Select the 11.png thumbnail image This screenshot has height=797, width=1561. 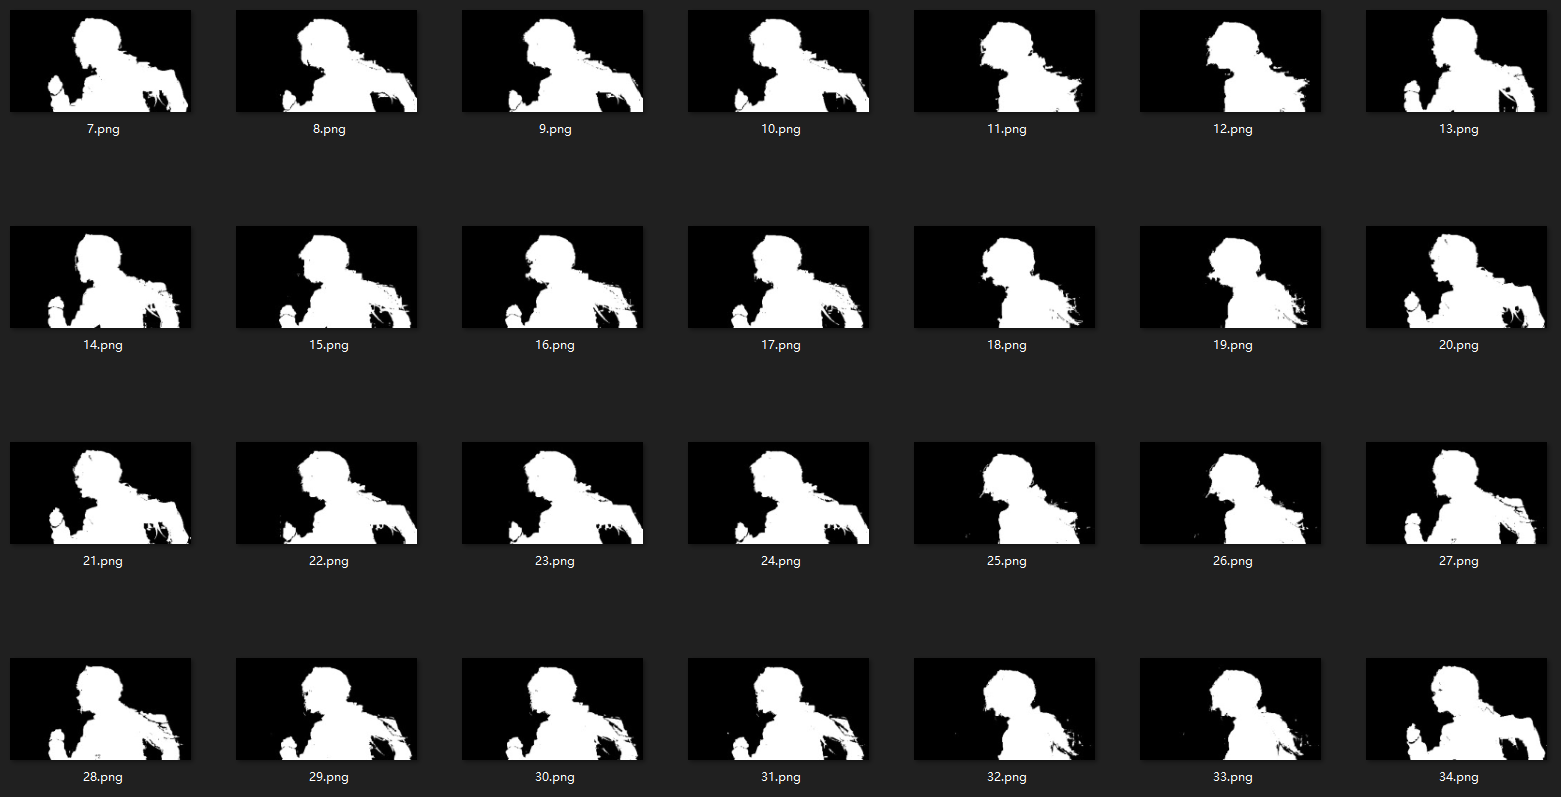pyautogui.click(x=1004, y=61)
